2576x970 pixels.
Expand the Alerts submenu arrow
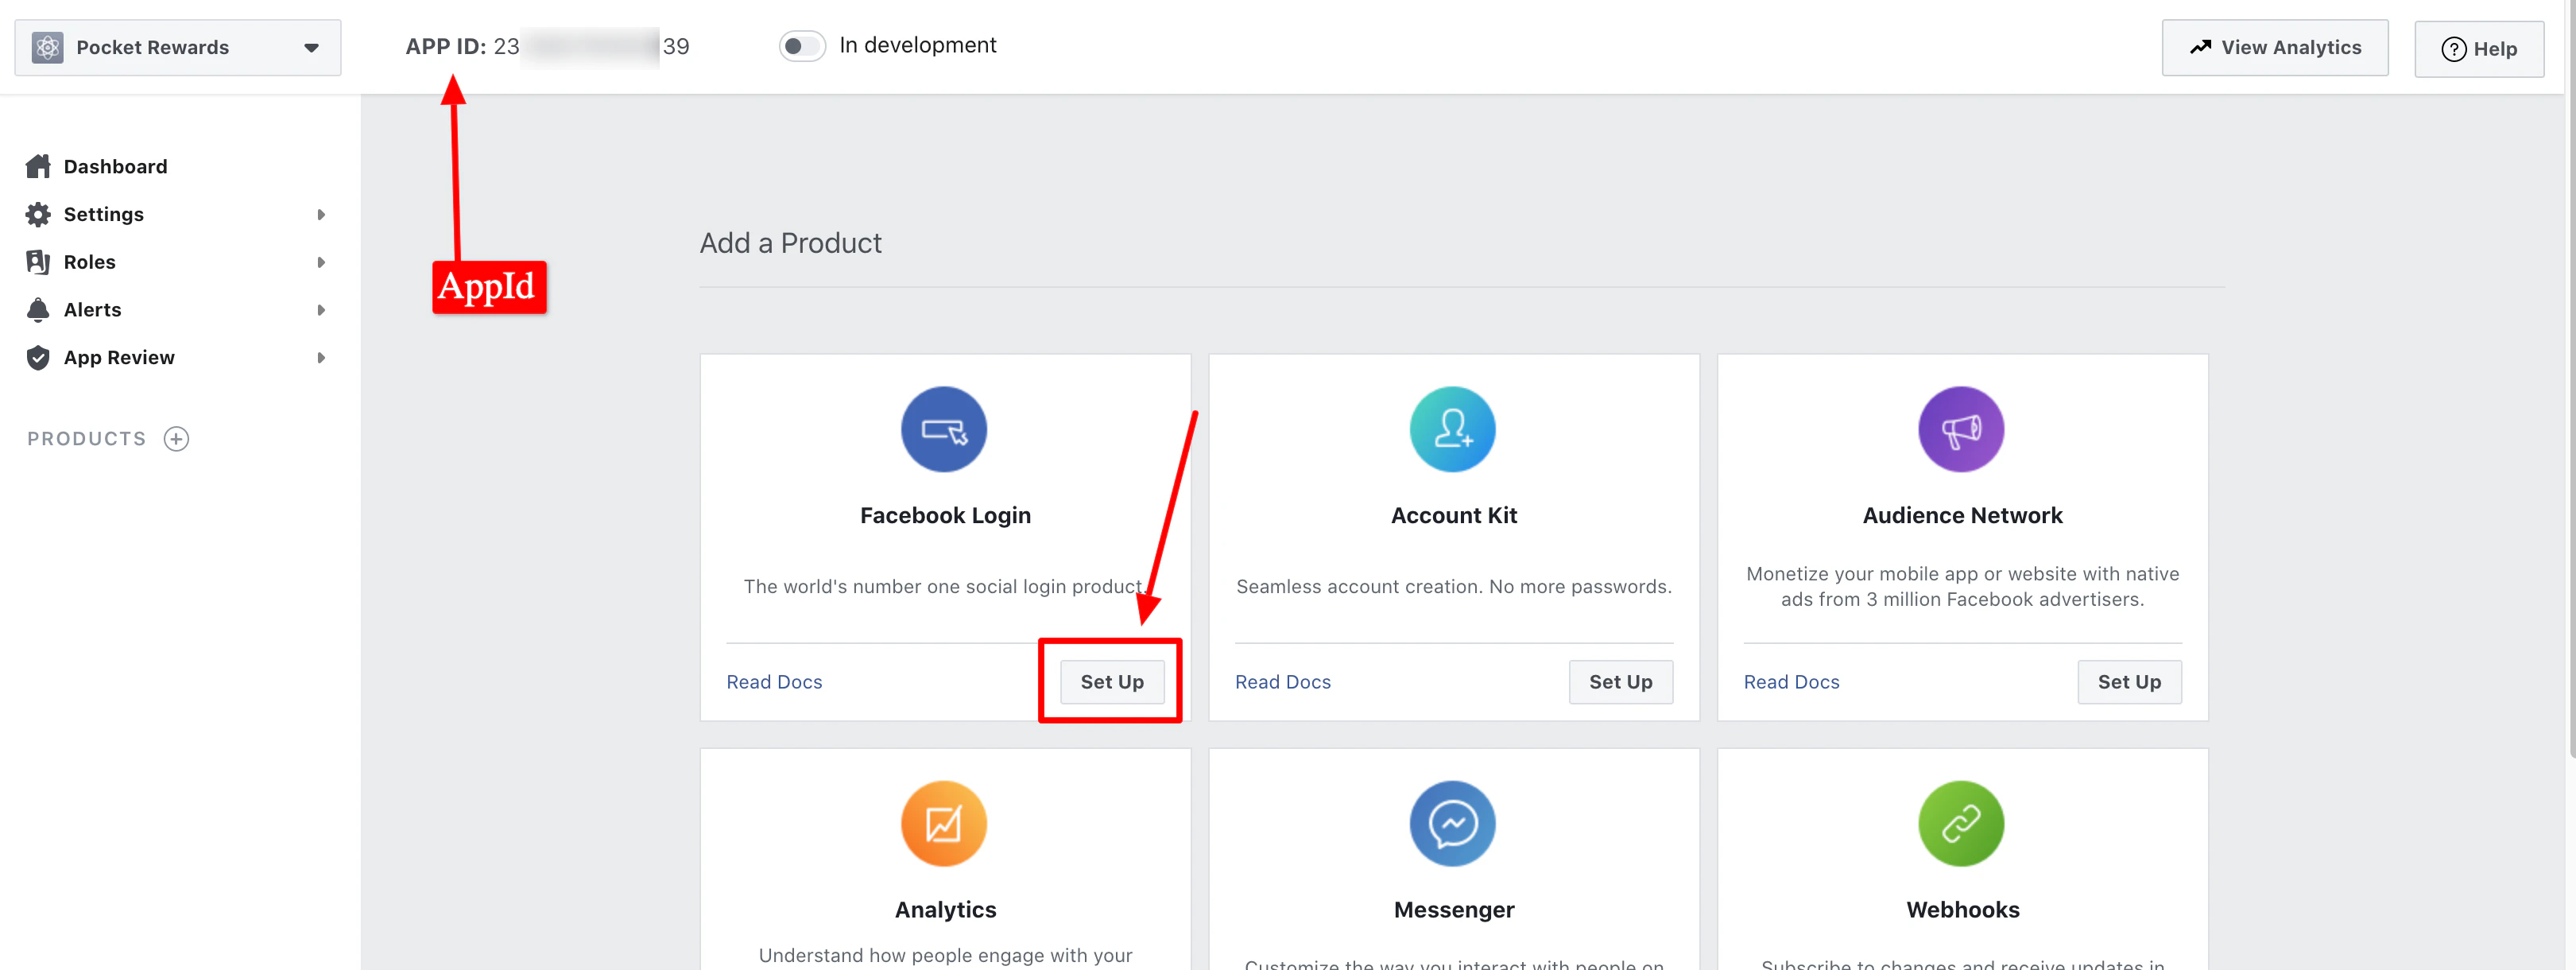coord(321,310)
